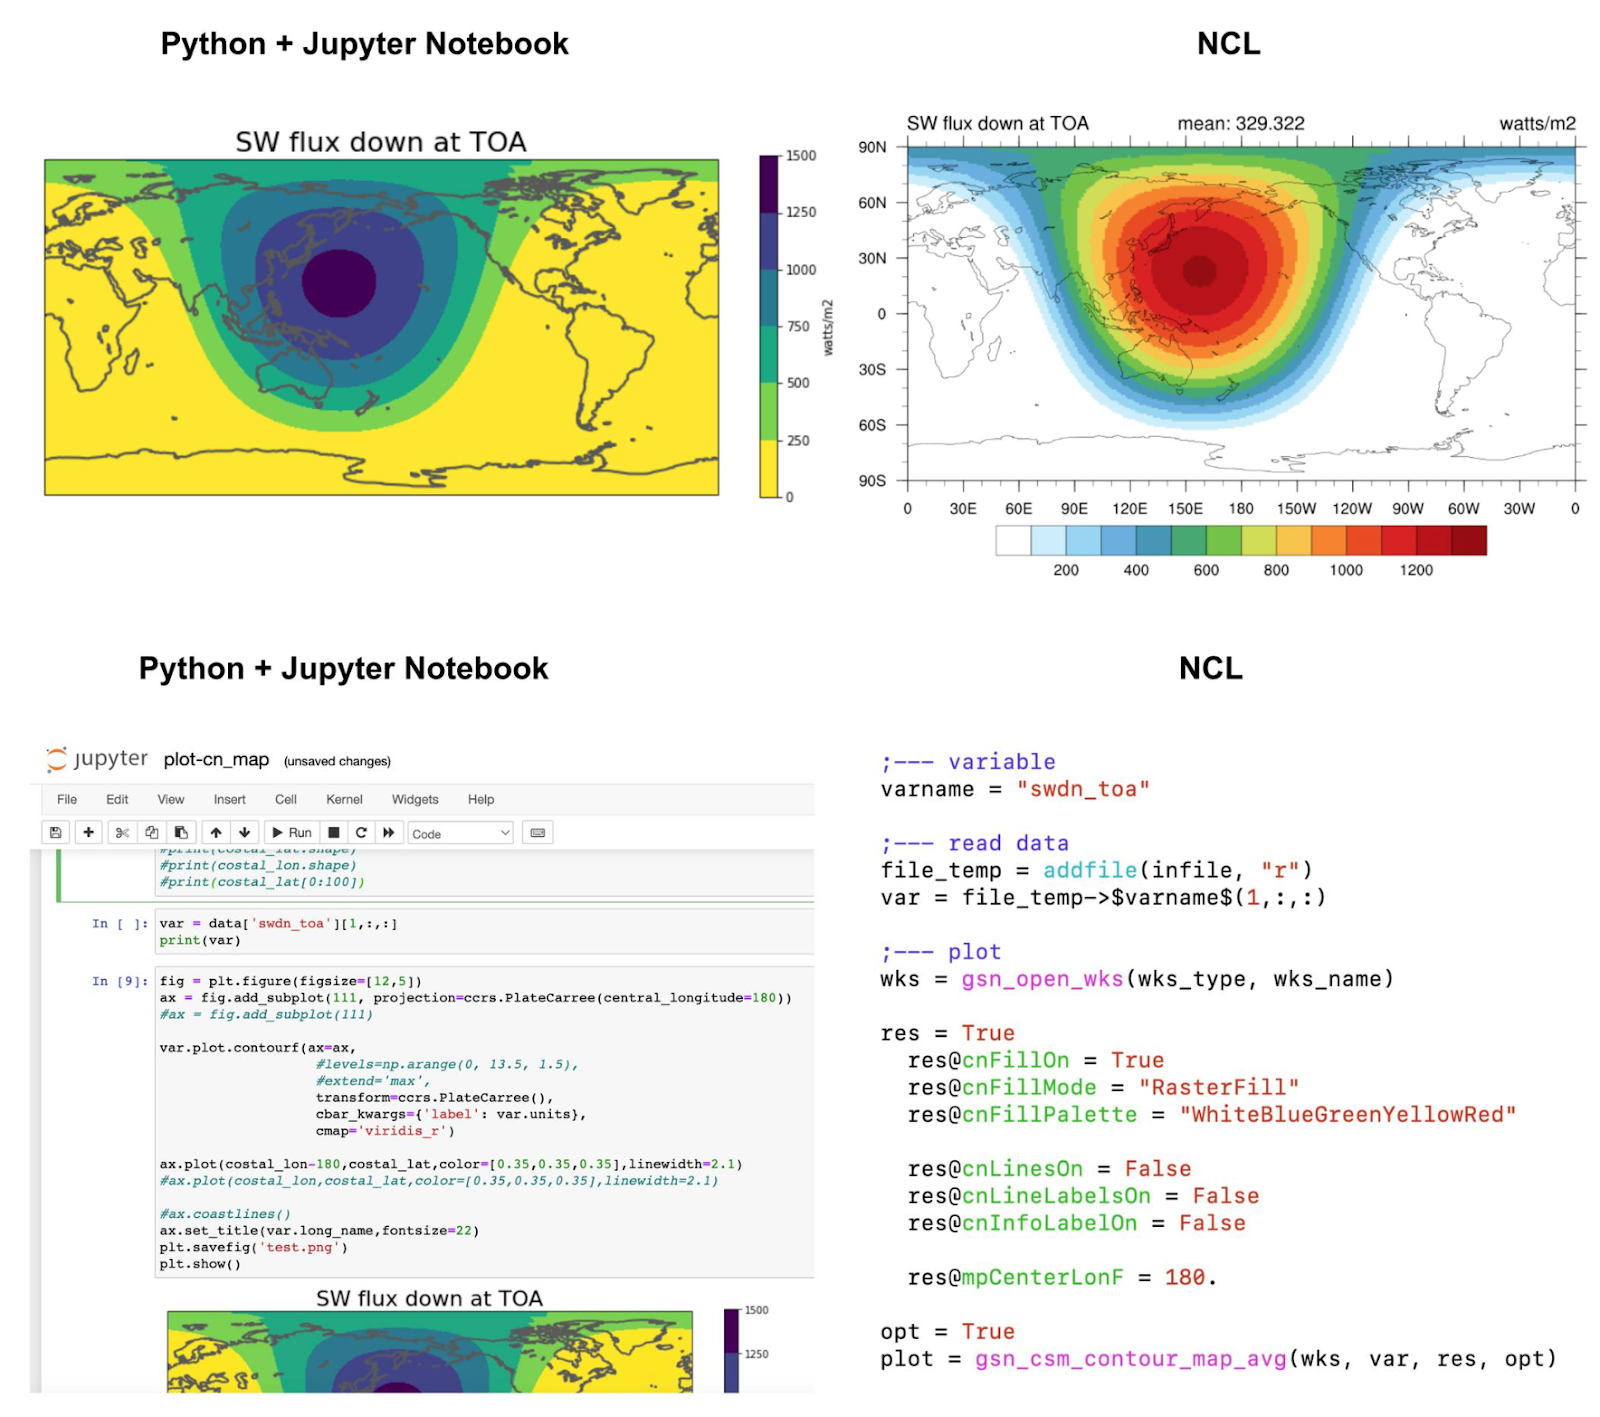Click the res@mpCenterLonF = 180. line
This screenshot has height=1417, width=1600.
[x=1062, y=1277]
